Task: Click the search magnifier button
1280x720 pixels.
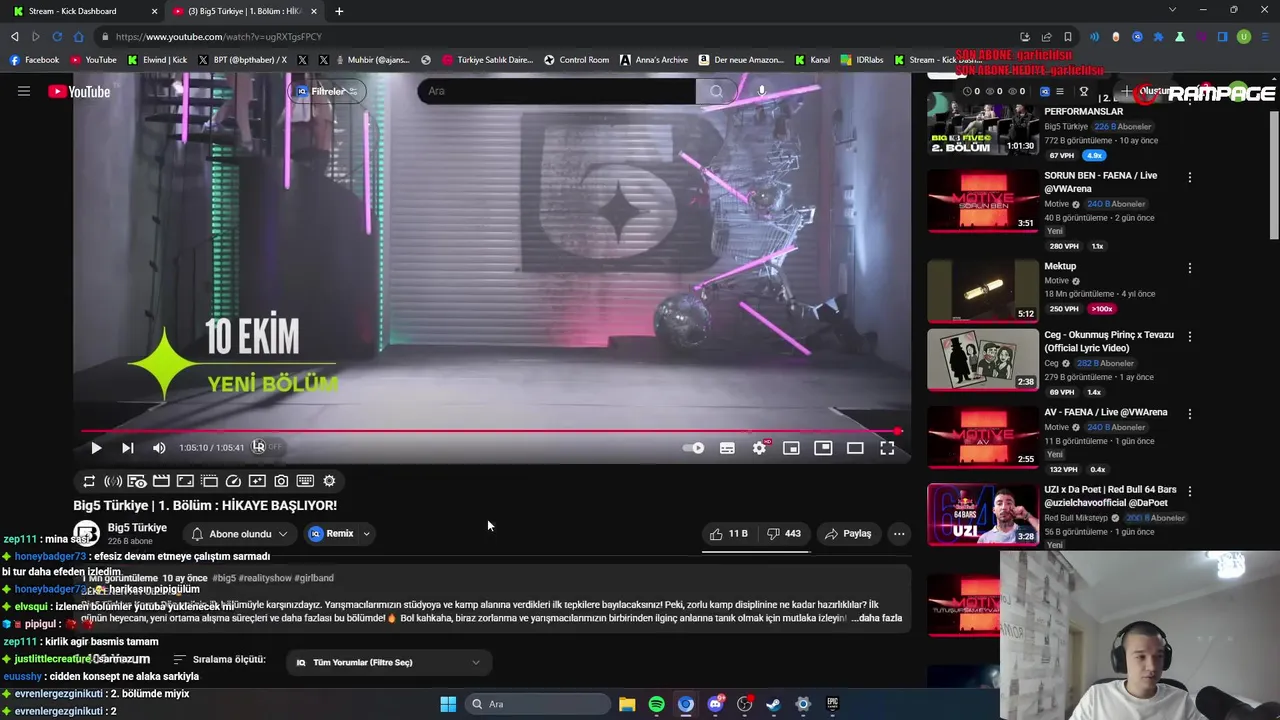Action: (x=716, y=91)
